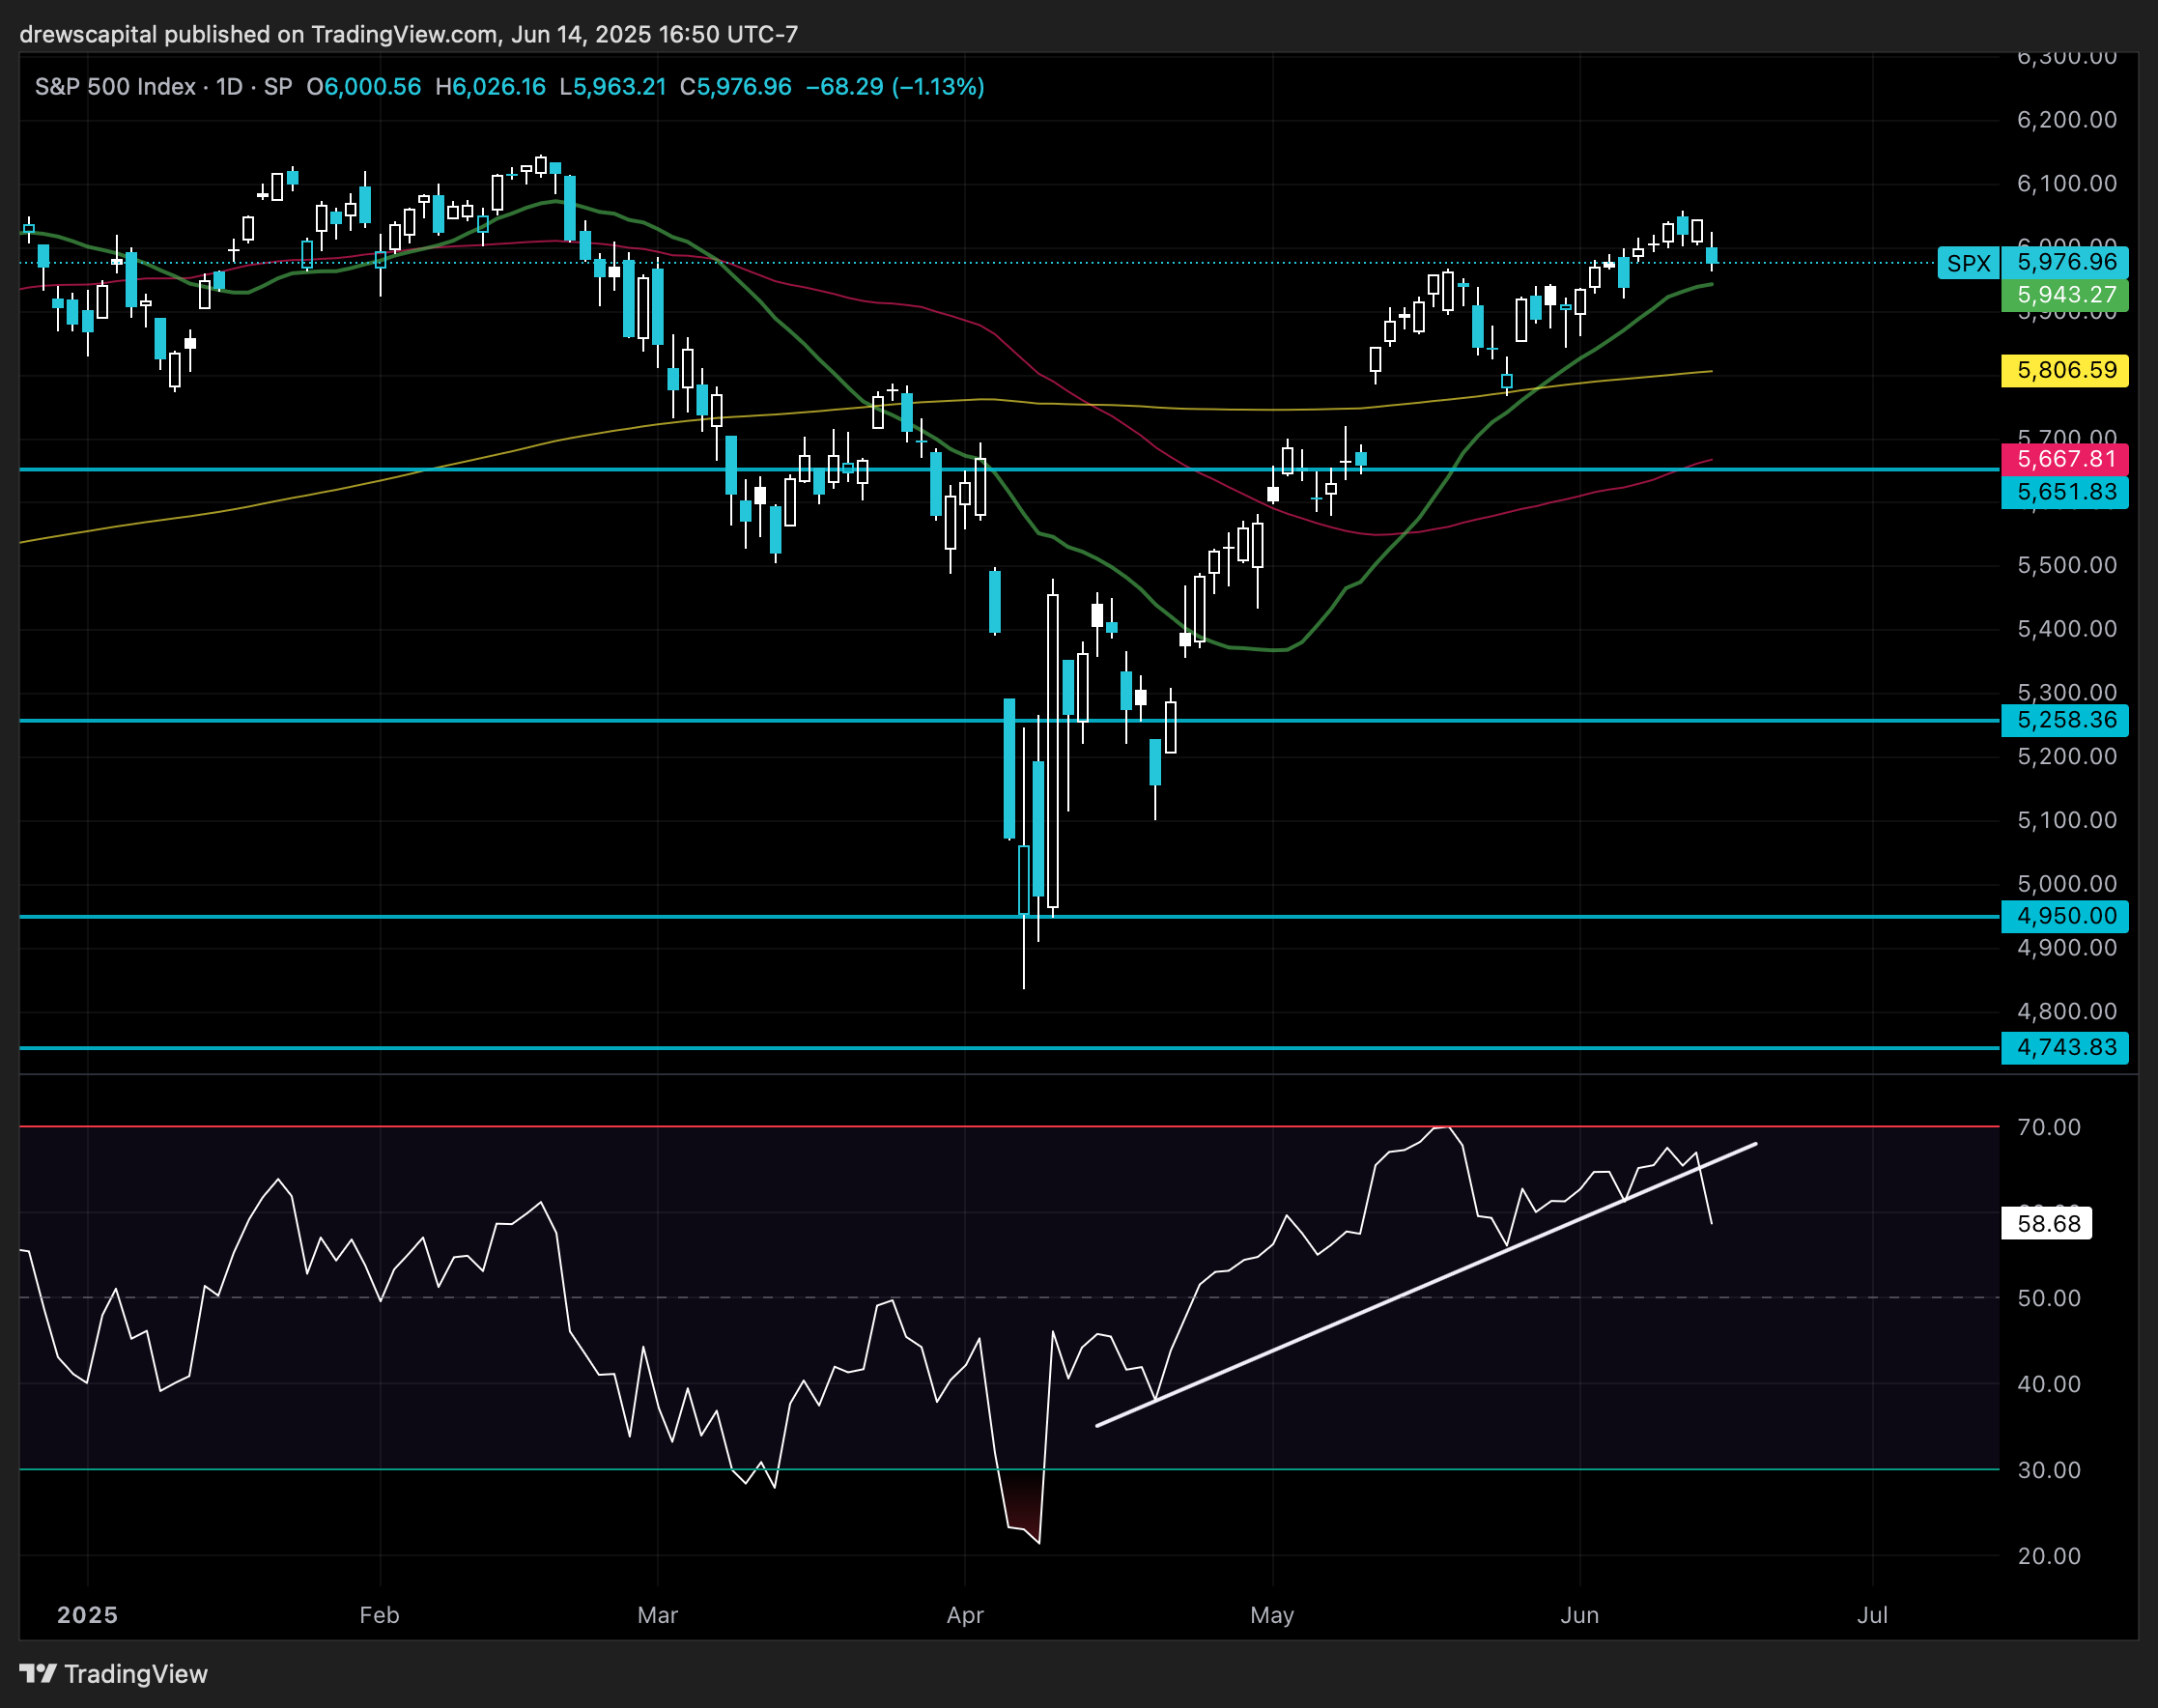Select the 5,651.83 horizontal line label
Image resolution: width=2158 pixels, height=1708 pixels.
[2065, 492]
